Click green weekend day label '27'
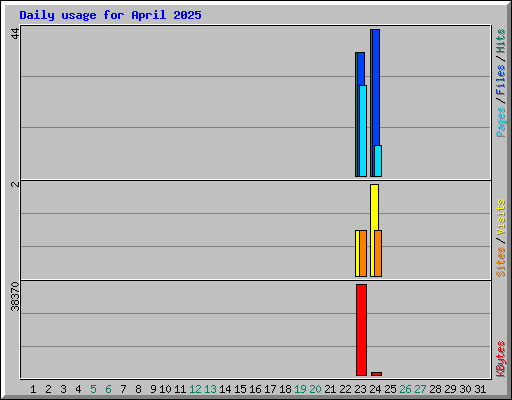Viewport: 512px width, 400px height. click(x=420, y=389)
